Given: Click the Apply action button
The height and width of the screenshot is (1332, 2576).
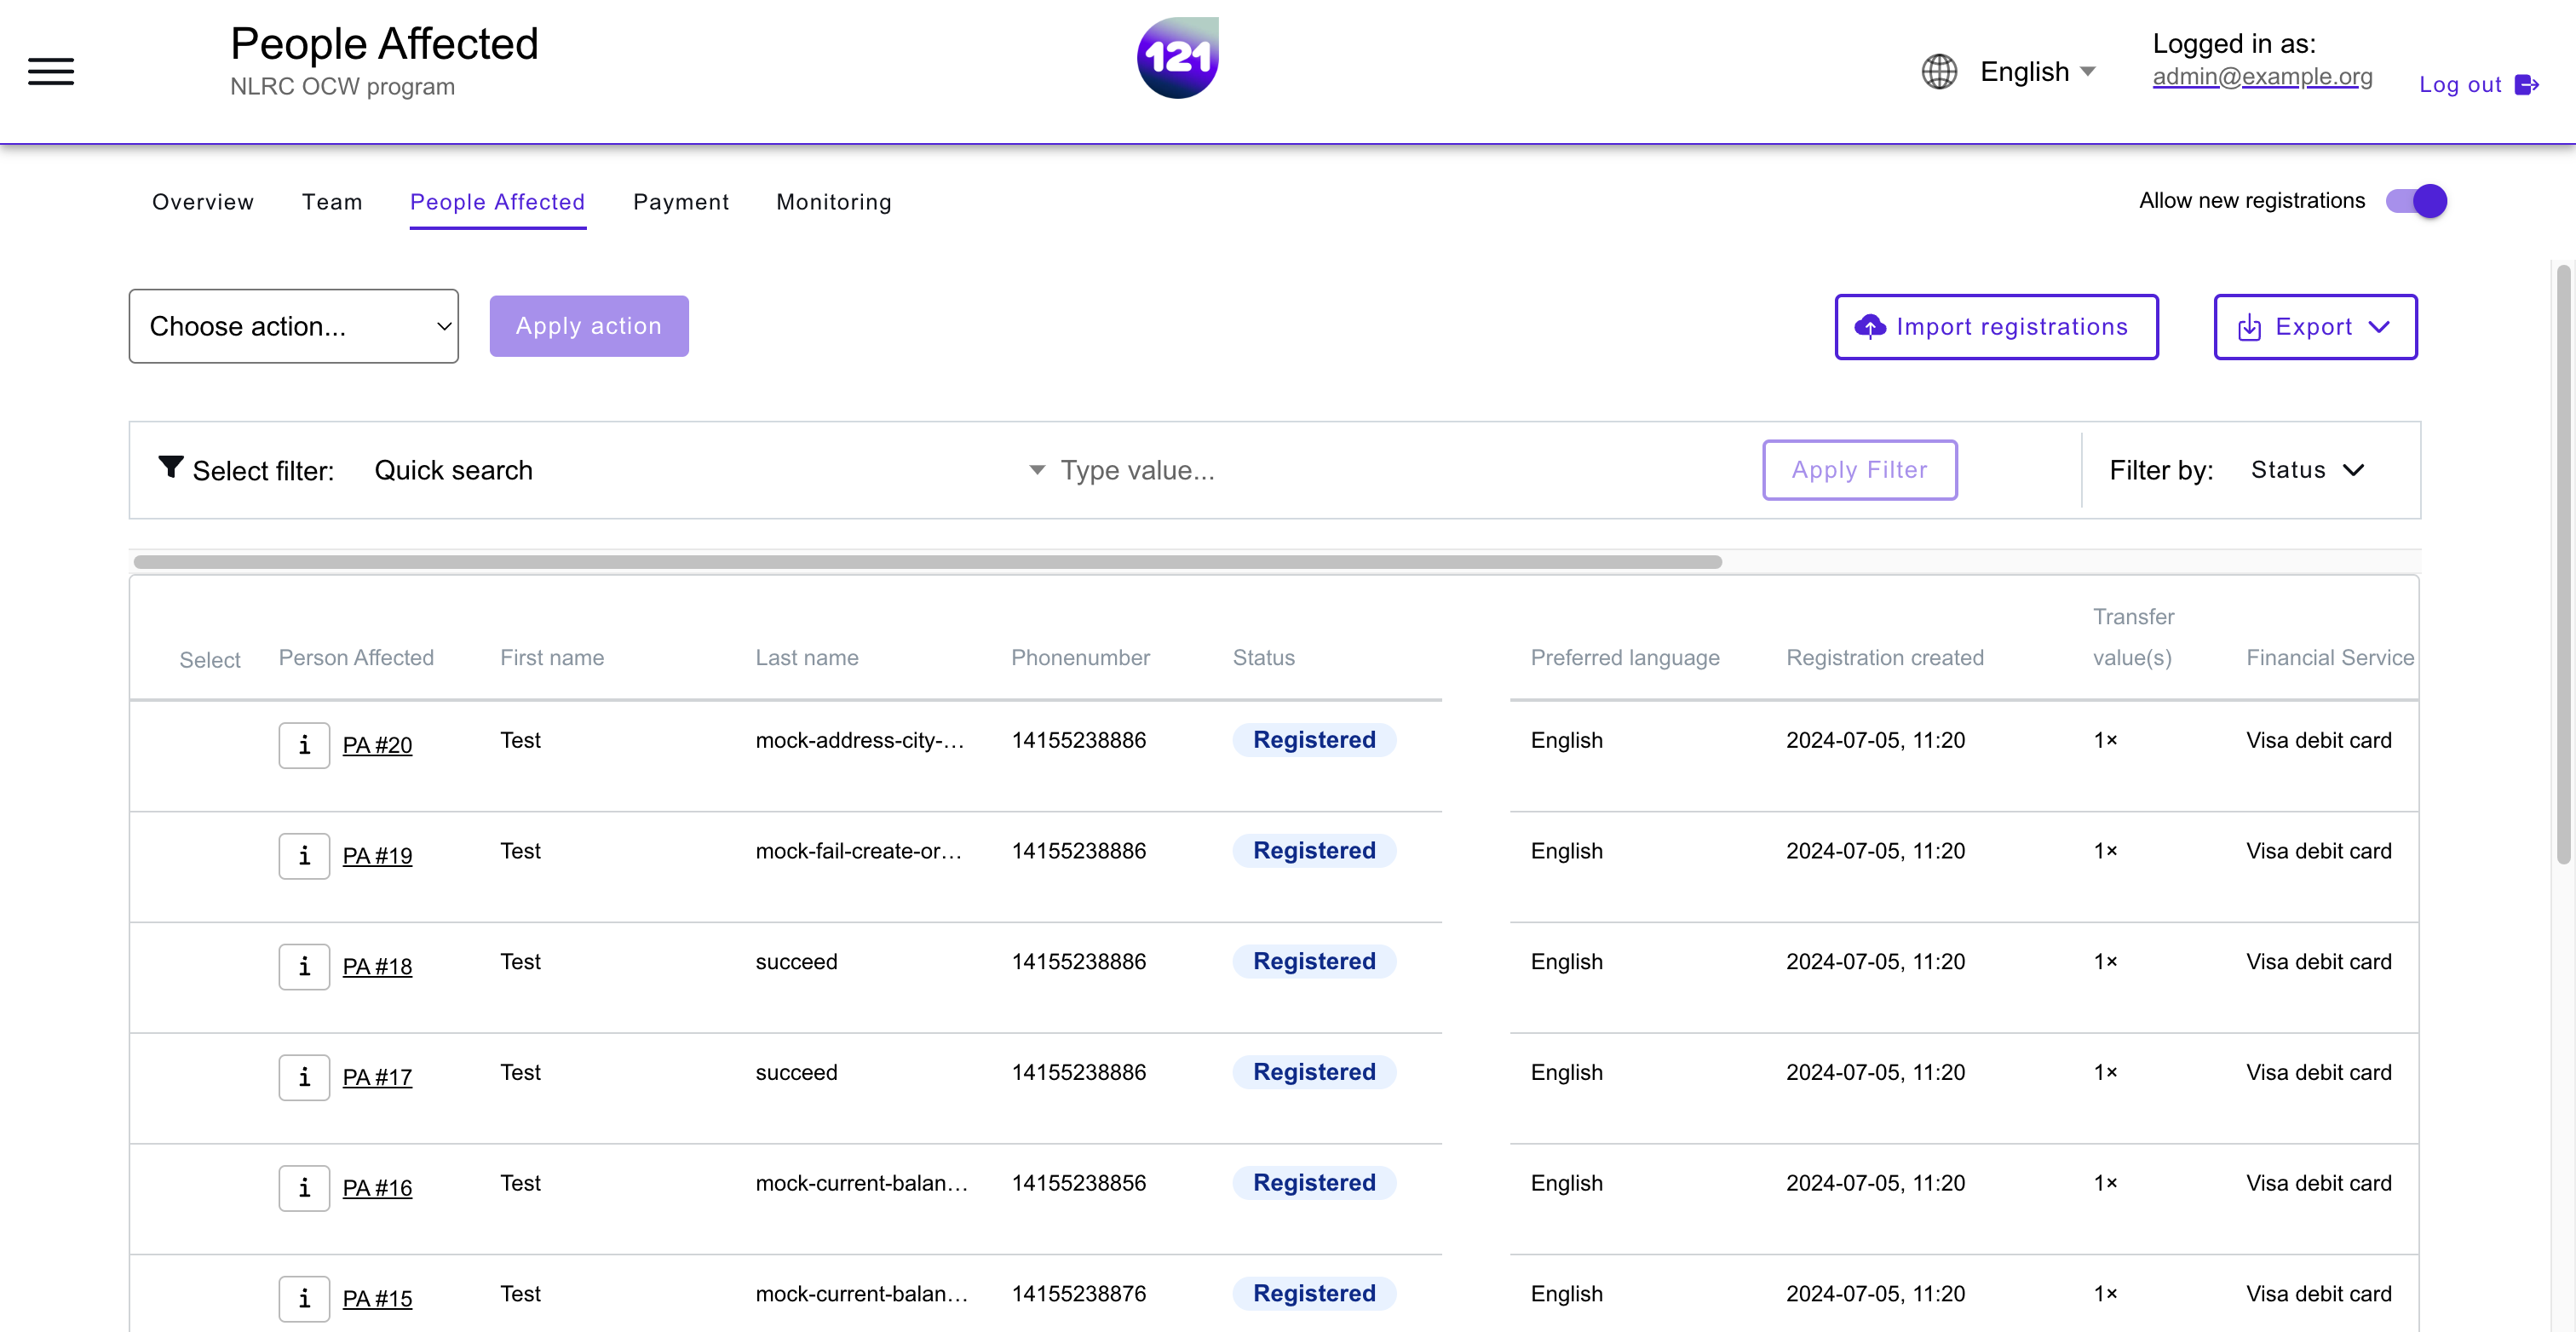Looking at the screenshot, I should [588, 324].
